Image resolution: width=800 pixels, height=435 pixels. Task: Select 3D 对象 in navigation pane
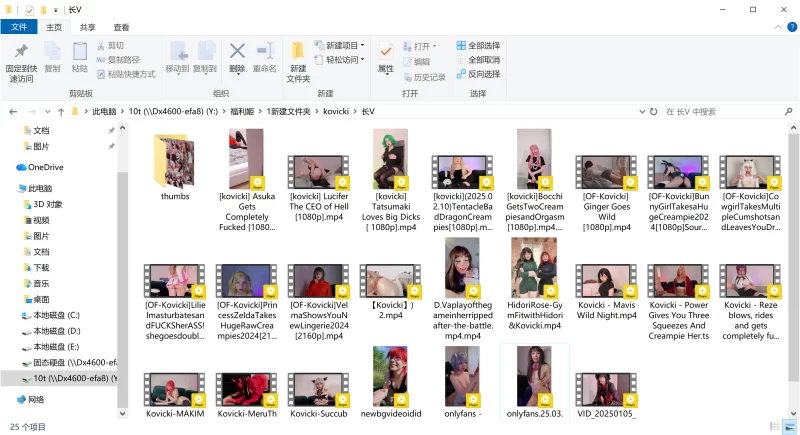point(43,204)
